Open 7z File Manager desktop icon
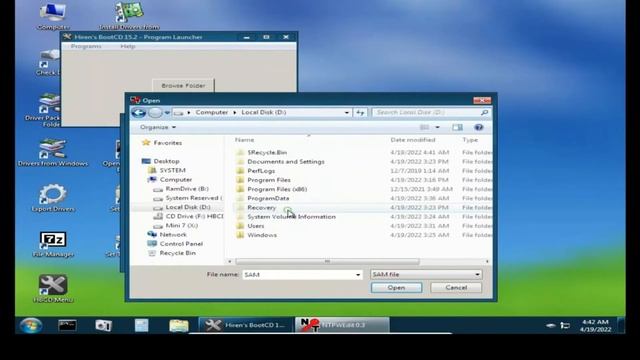Image resolution: width=640 pixels, height=360 pixels. pos(53,244)
